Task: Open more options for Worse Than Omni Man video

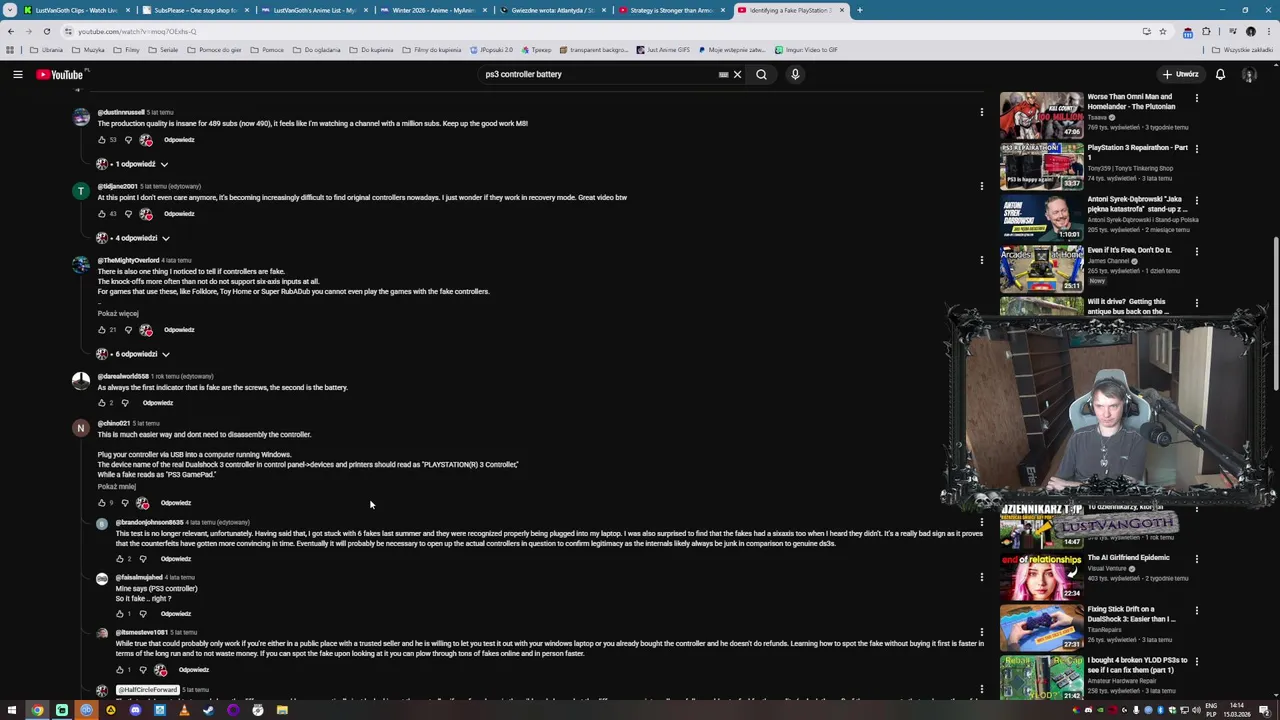Action: click(1196, 98)
